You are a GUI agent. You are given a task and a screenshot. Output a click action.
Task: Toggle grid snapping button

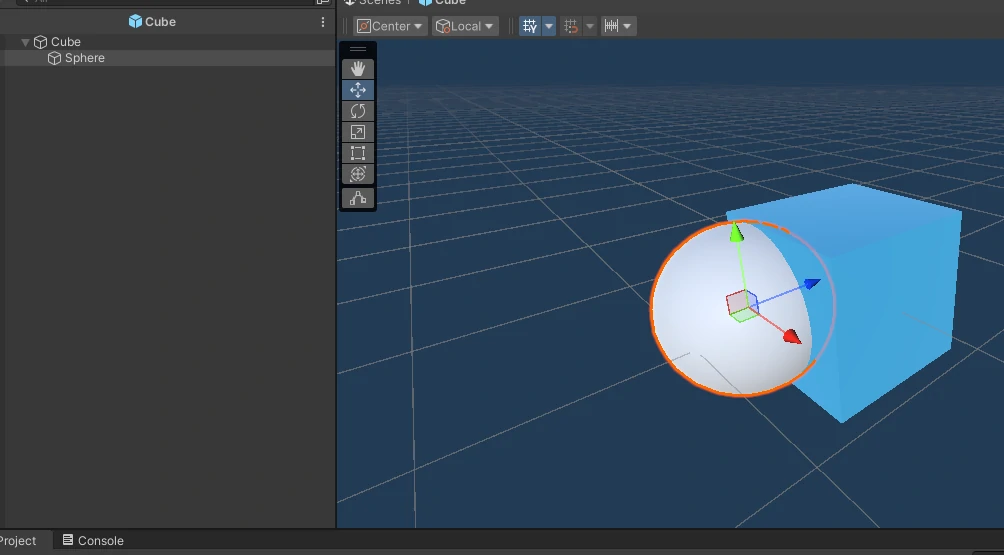(571, 26)
